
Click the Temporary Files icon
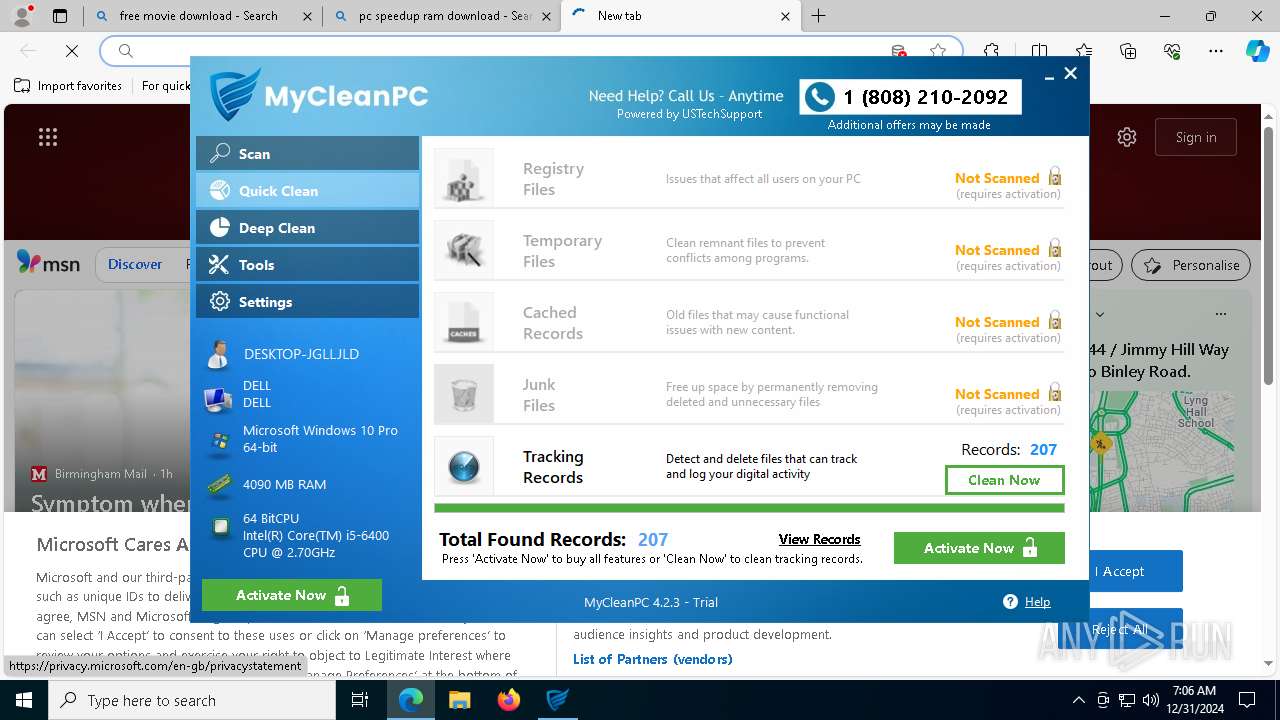tap(464, 250)
